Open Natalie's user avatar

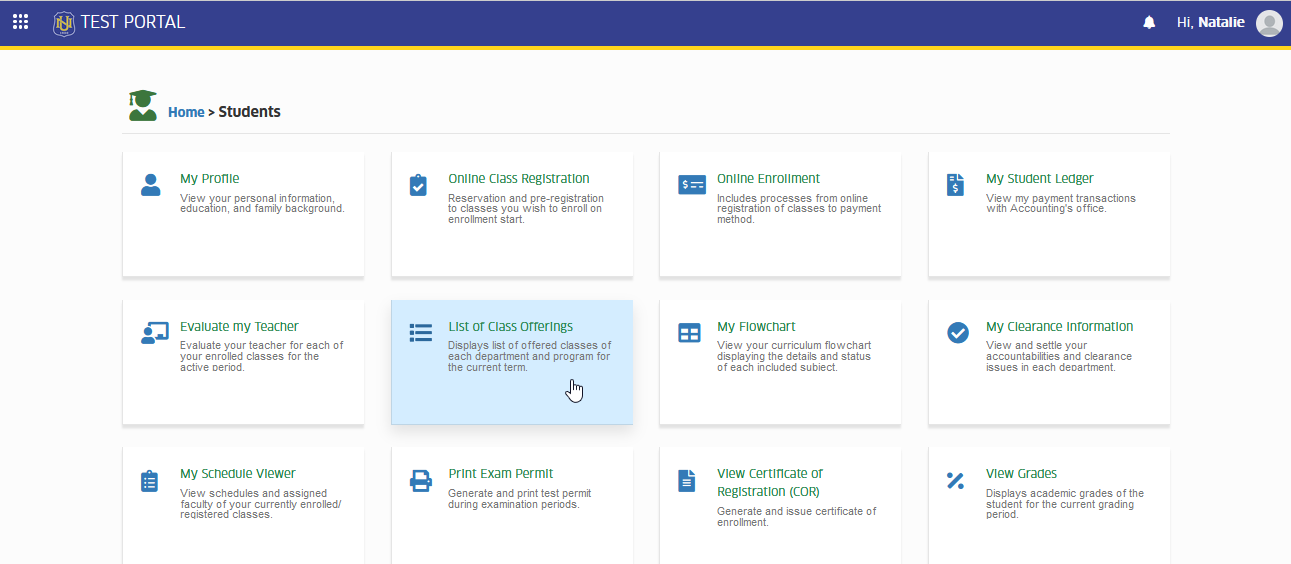1269,22
